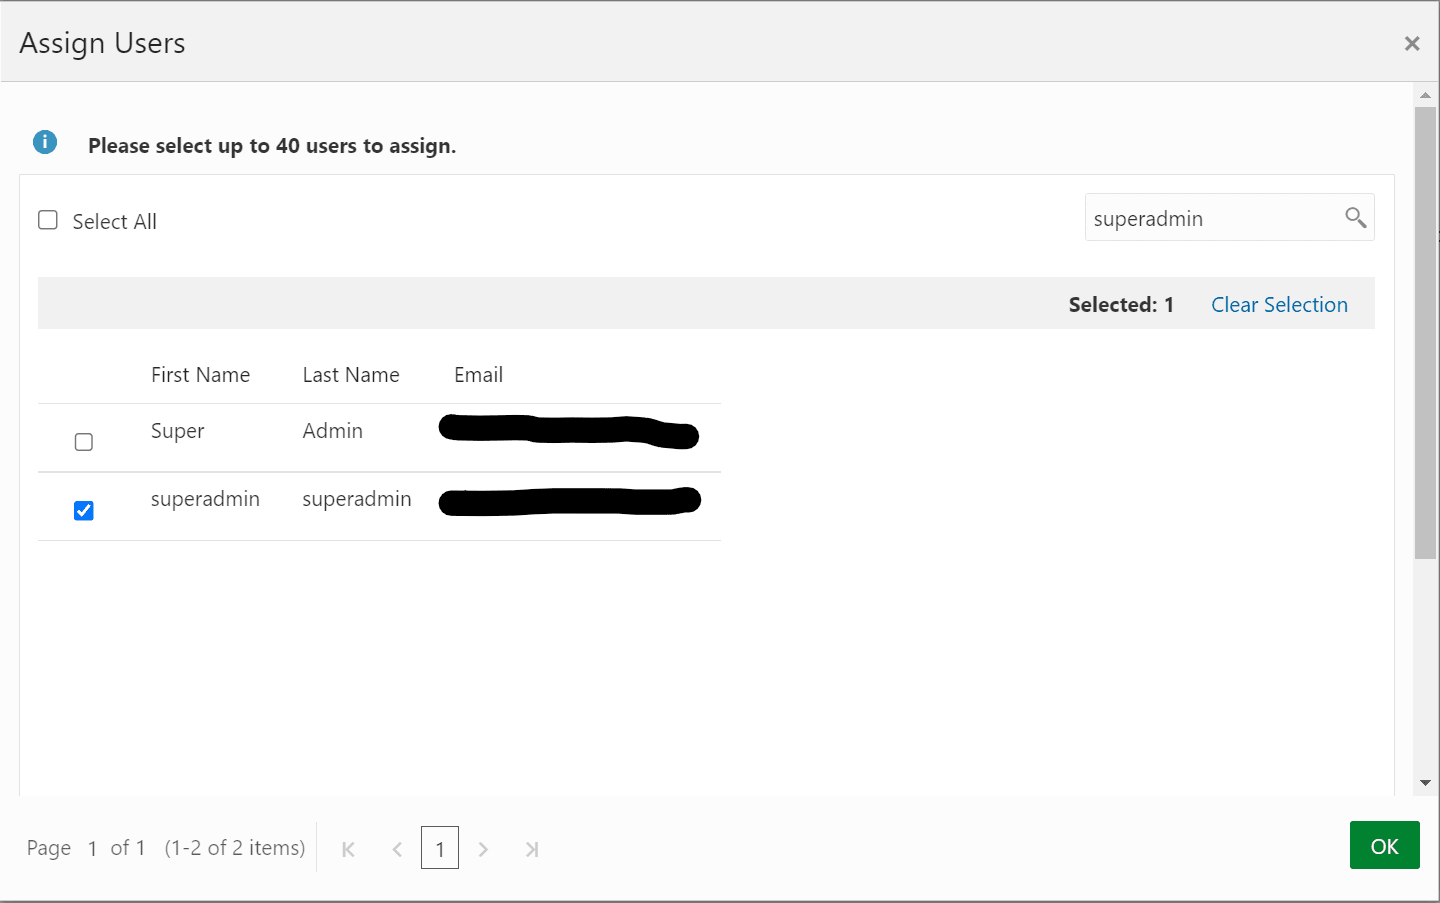
Task: Click the blue info icon
Action: pos(44,142)
